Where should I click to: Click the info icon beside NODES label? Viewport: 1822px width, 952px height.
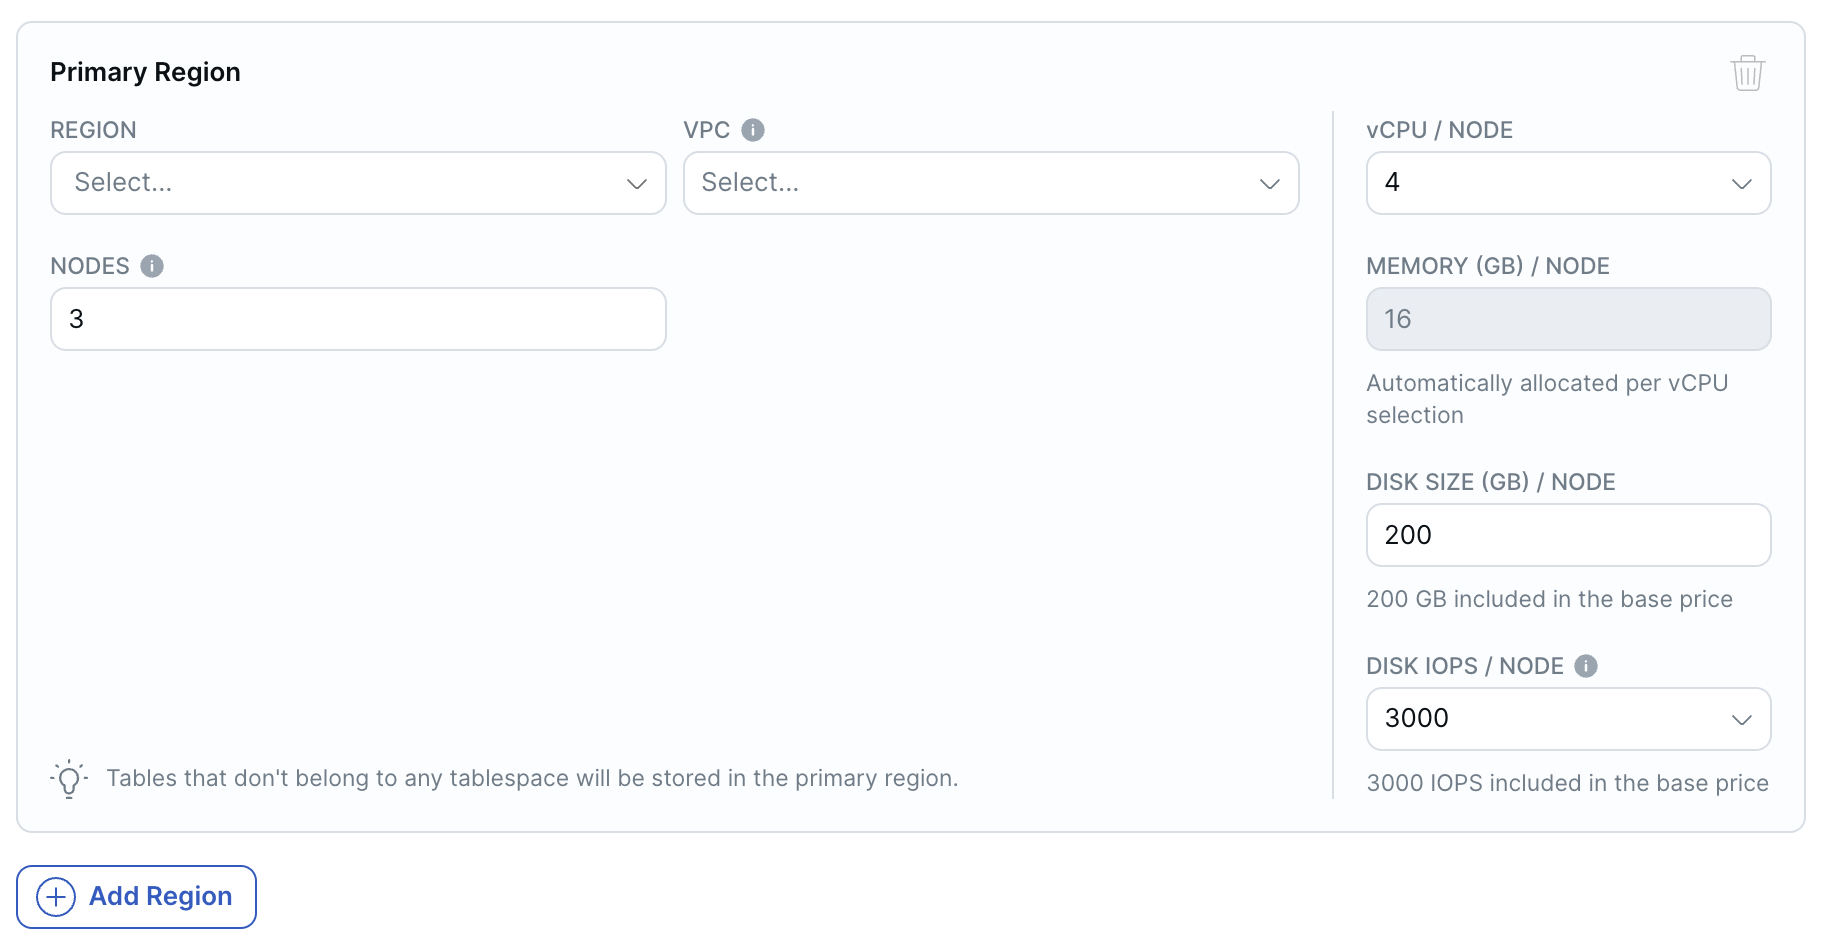tap(151, 265)
